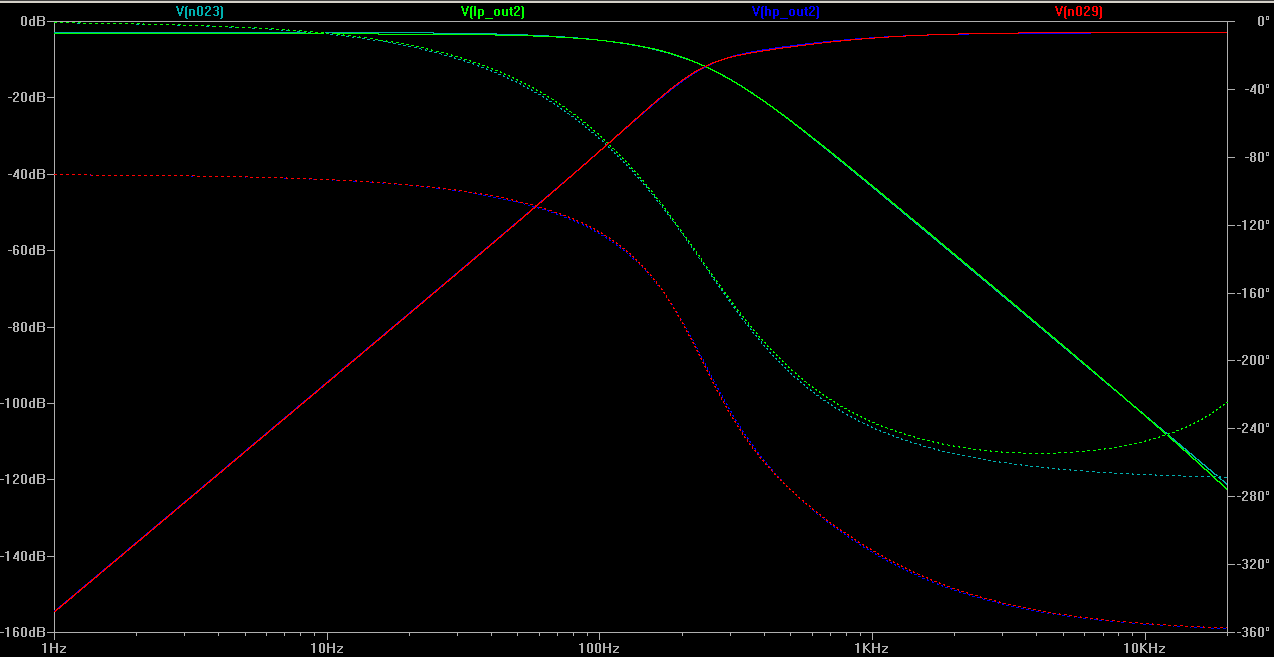1274x657 pixels.
Task: Click the V(hp_out2) trace label
Action: click(x=785, y=12)
